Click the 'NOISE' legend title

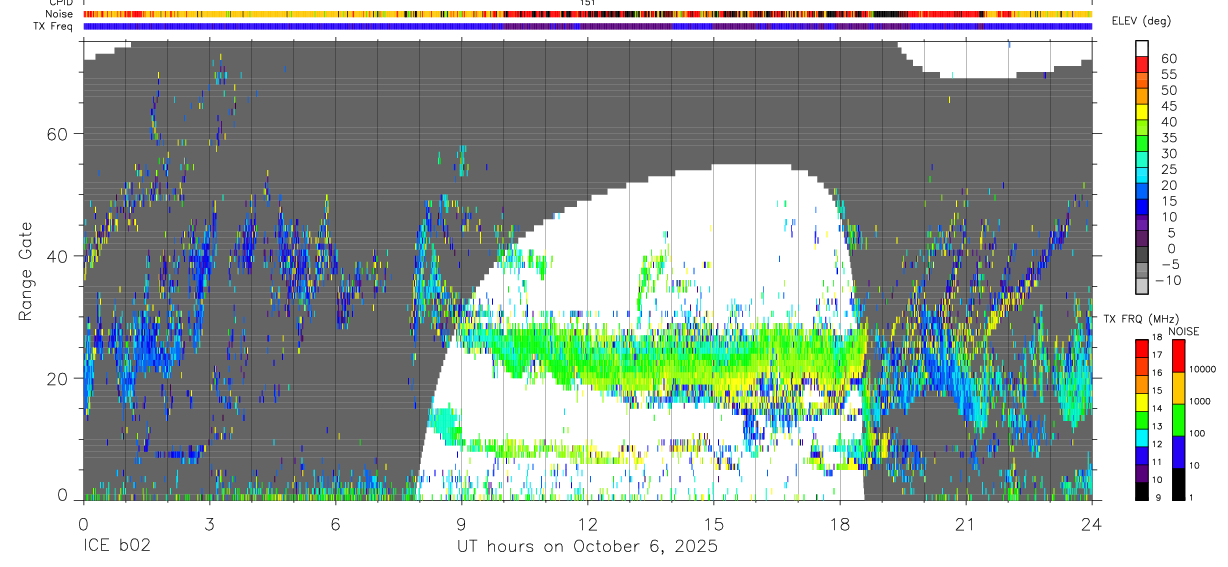[x=1184, y=331]
